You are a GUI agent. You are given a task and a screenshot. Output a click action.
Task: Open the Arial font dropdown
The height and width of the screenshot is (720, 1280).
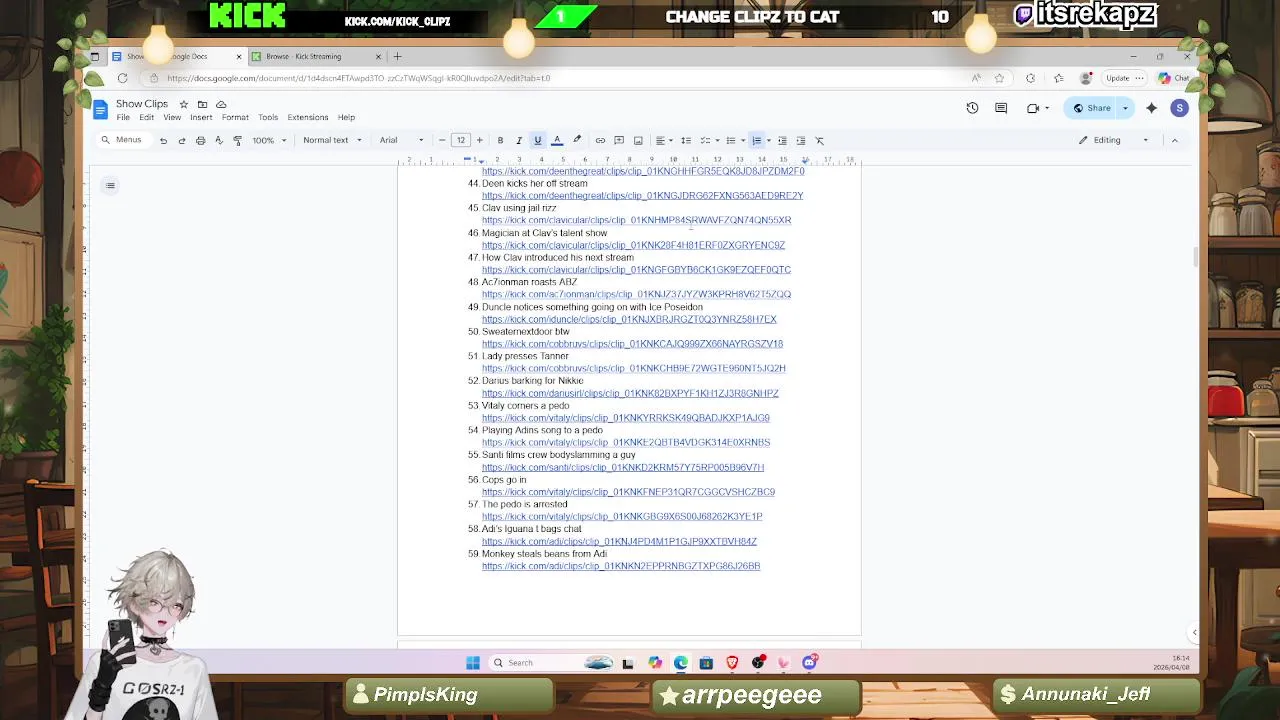pos(401,140)
